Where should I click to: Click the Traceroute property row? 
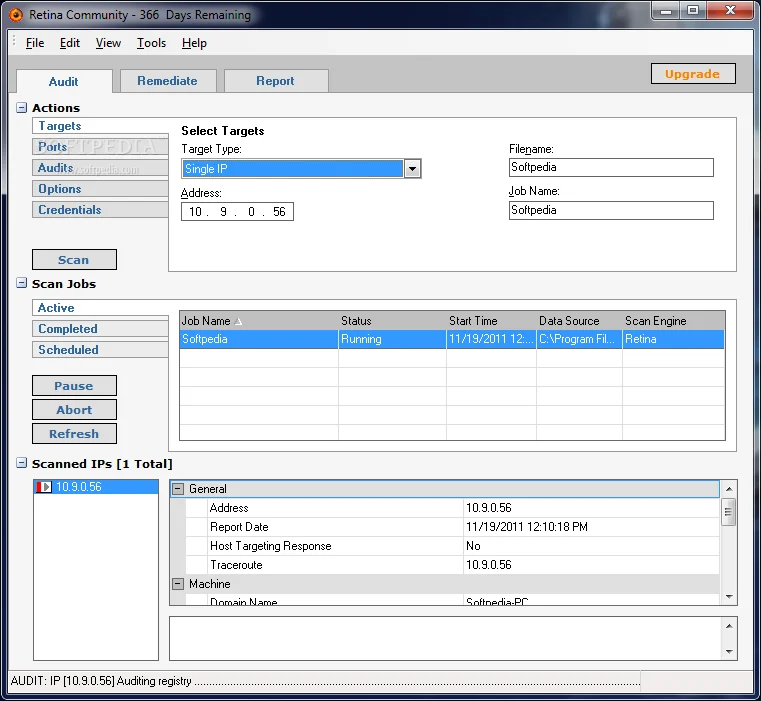pyautogui.click(x=452, y=565)
